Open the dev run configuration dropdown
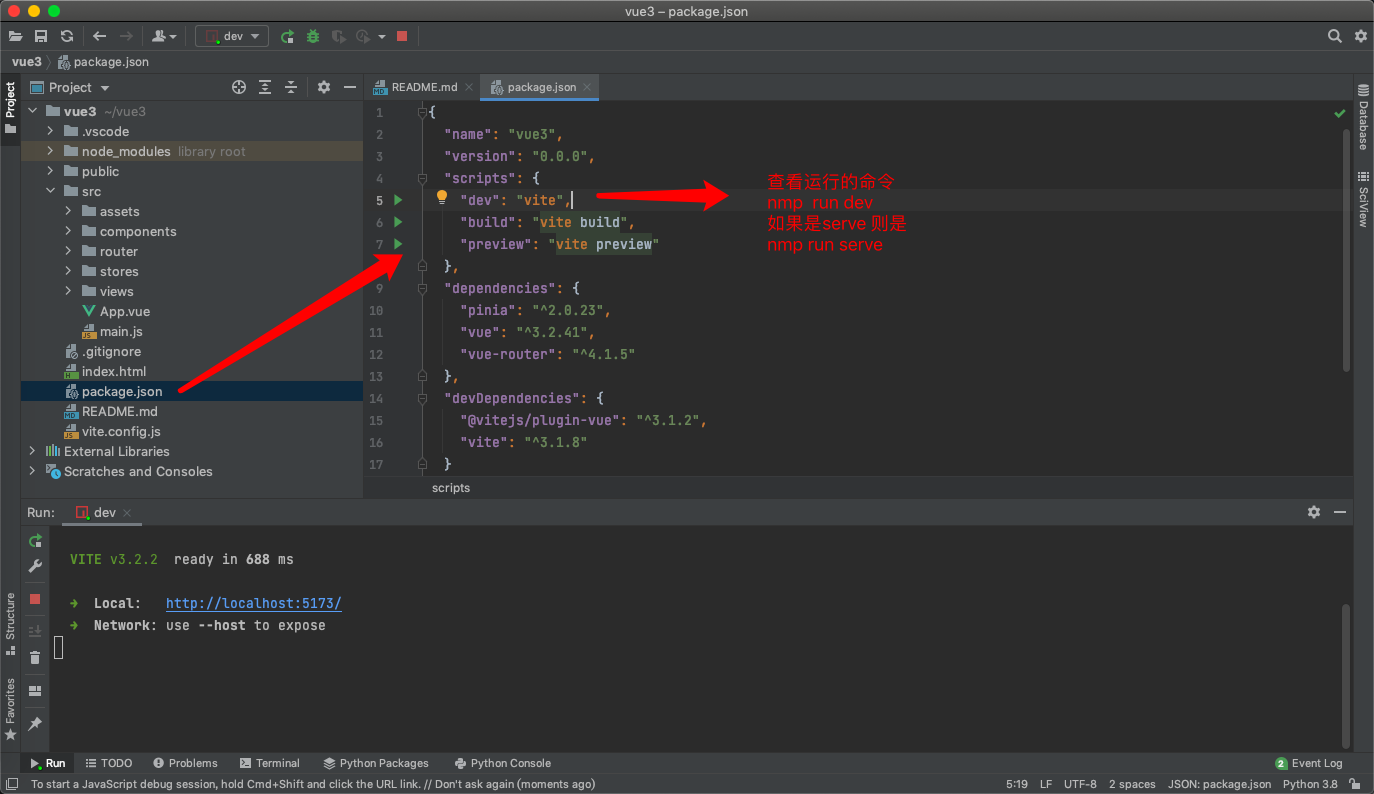1374x794 pixels. tap(232, 36)
